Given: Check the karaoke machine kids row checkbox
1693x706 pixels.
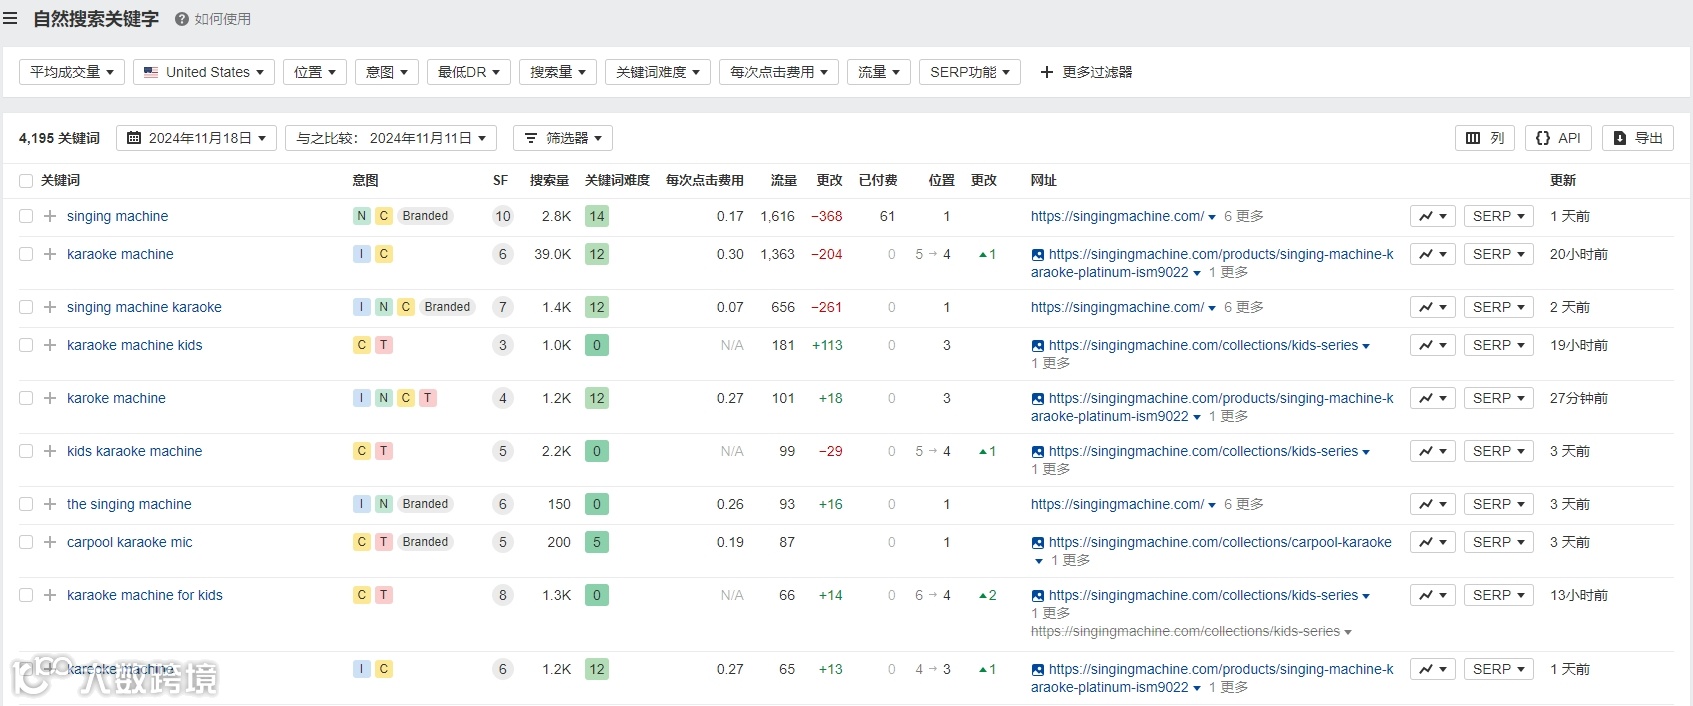Looking at the screenshot, I should pyautogui.click(x=26, y=345).
